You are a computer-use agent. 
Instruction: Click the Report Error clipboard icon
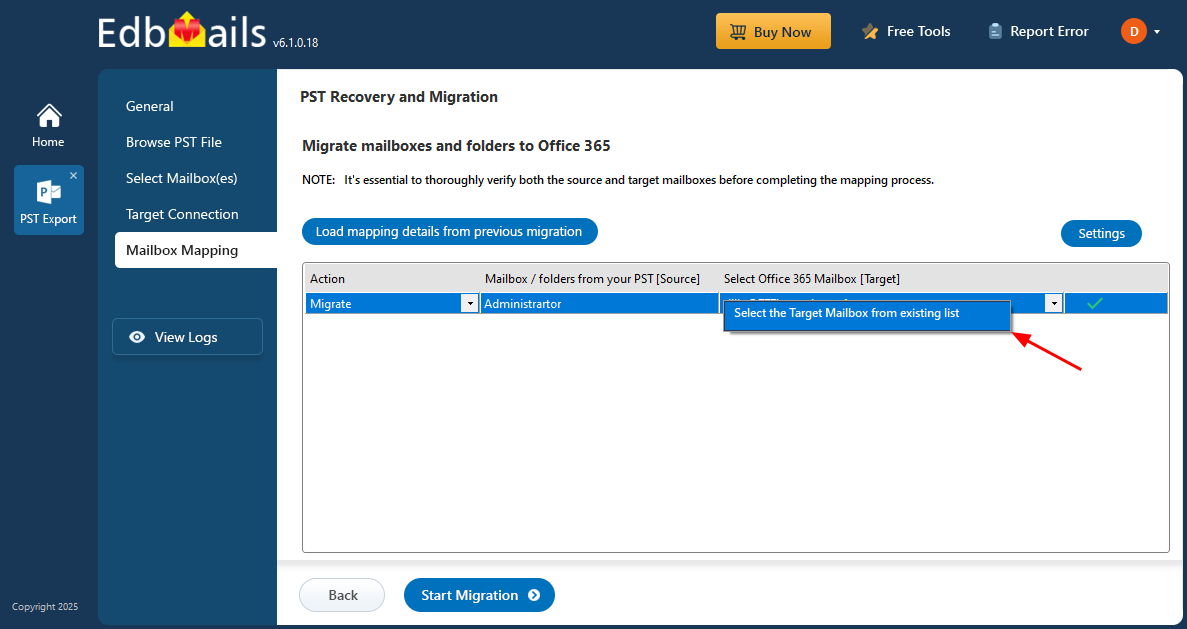pyautogui.click(x=995, y=31)
